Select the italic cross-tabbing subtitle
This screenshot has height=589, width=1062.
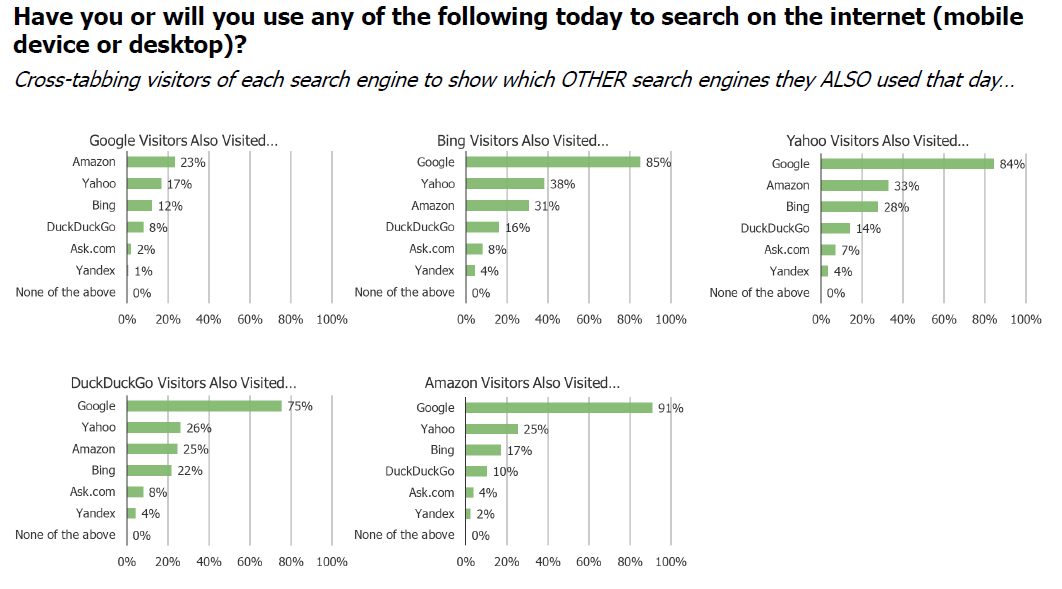click(514, 80)
